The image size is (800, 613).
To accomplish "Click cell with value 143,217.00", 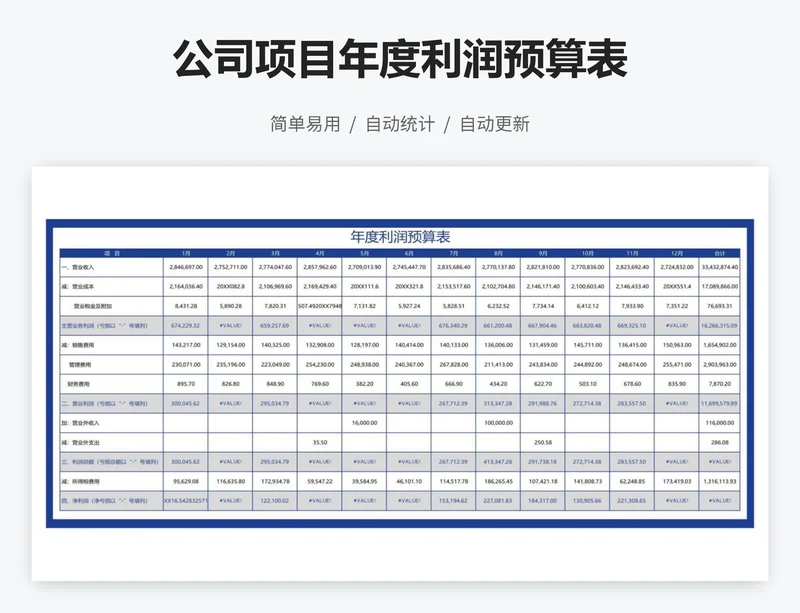I will click(x=186, y=345).
